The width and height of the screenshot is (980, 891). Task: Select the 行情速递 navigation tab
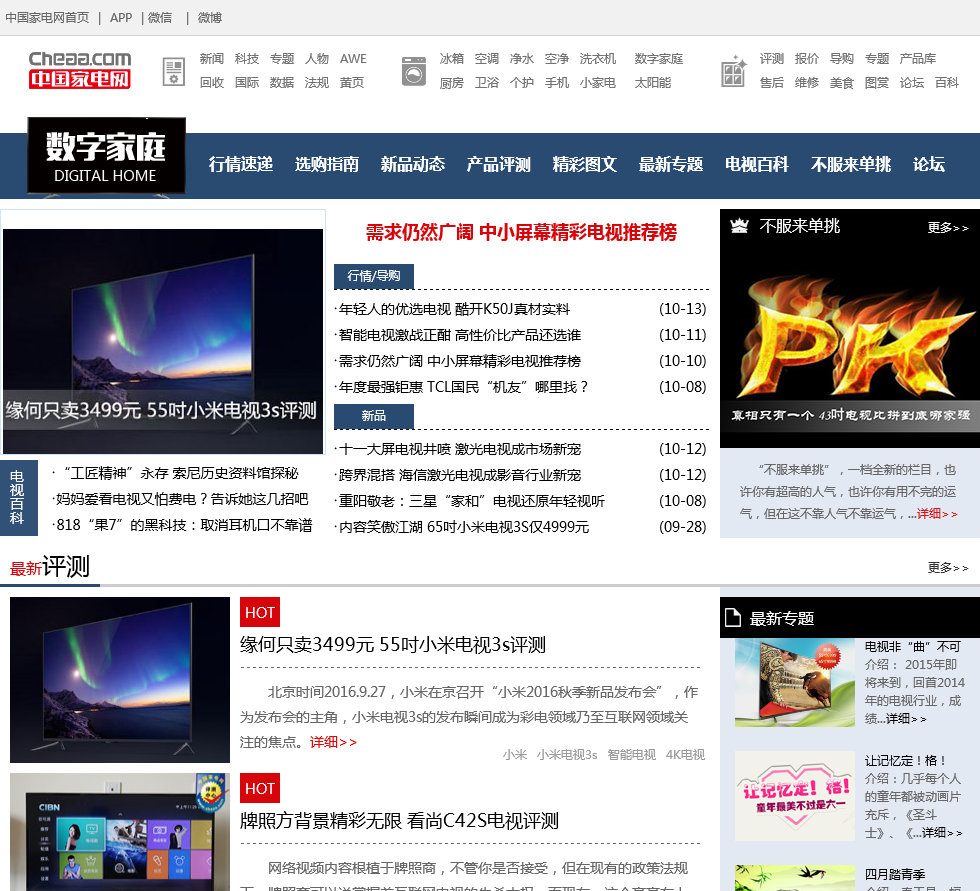click(241, 164)
